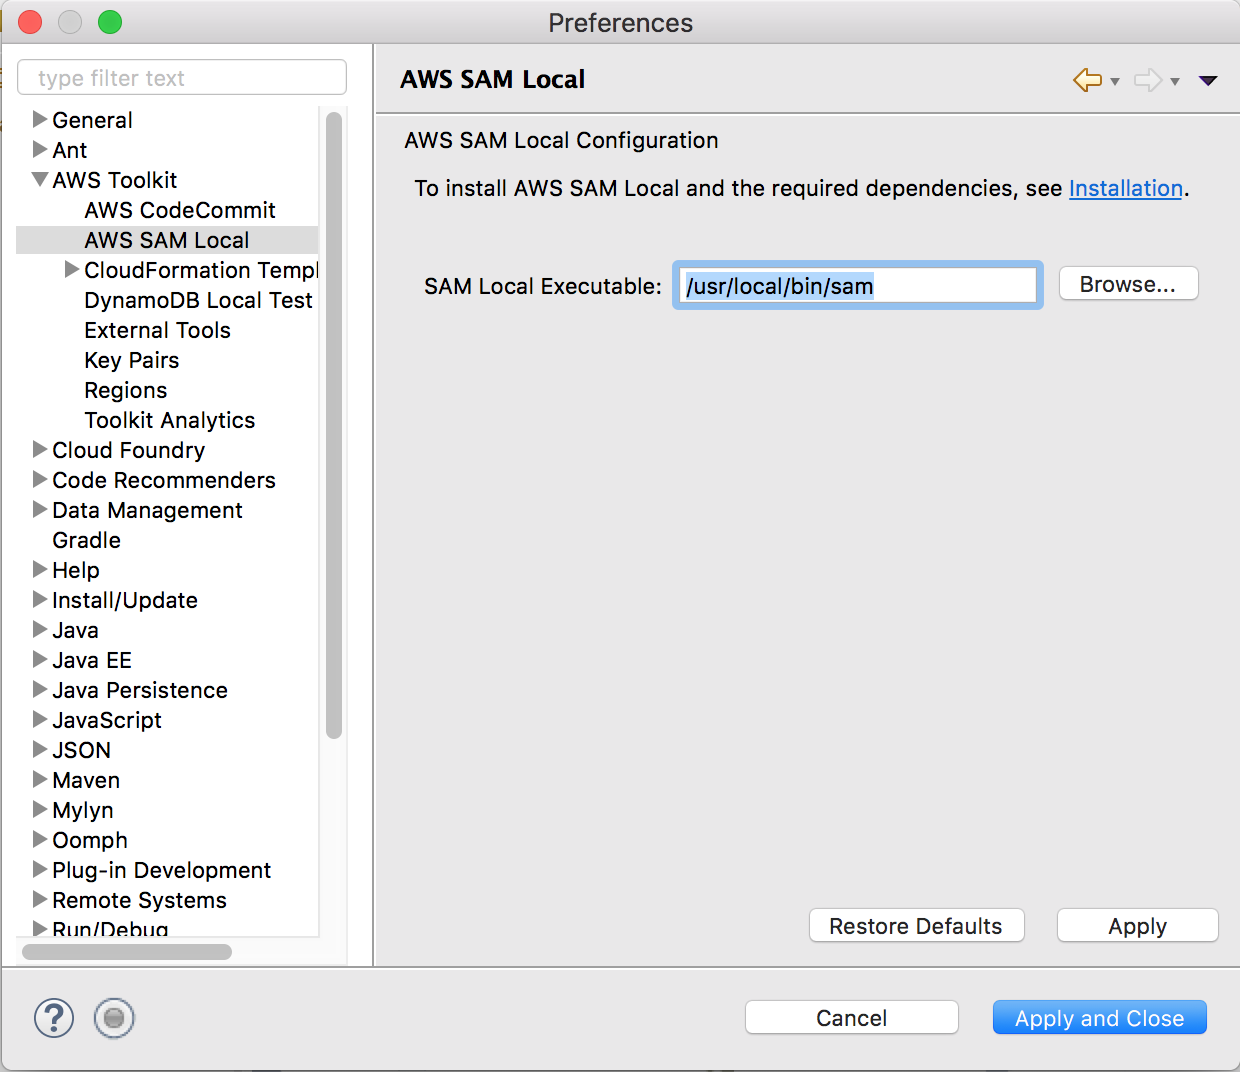Click the Browse... button

[x=1128, y=284]
